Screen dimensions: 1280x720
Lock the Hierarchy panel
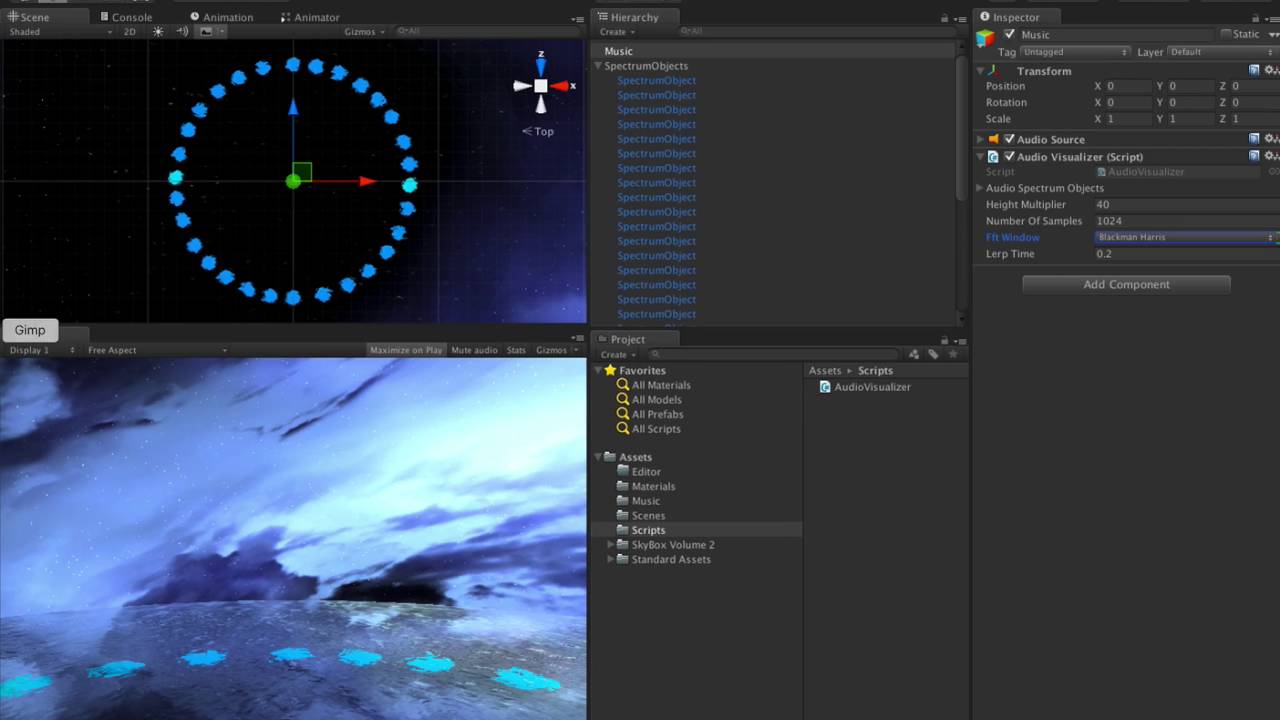(944, 18)
